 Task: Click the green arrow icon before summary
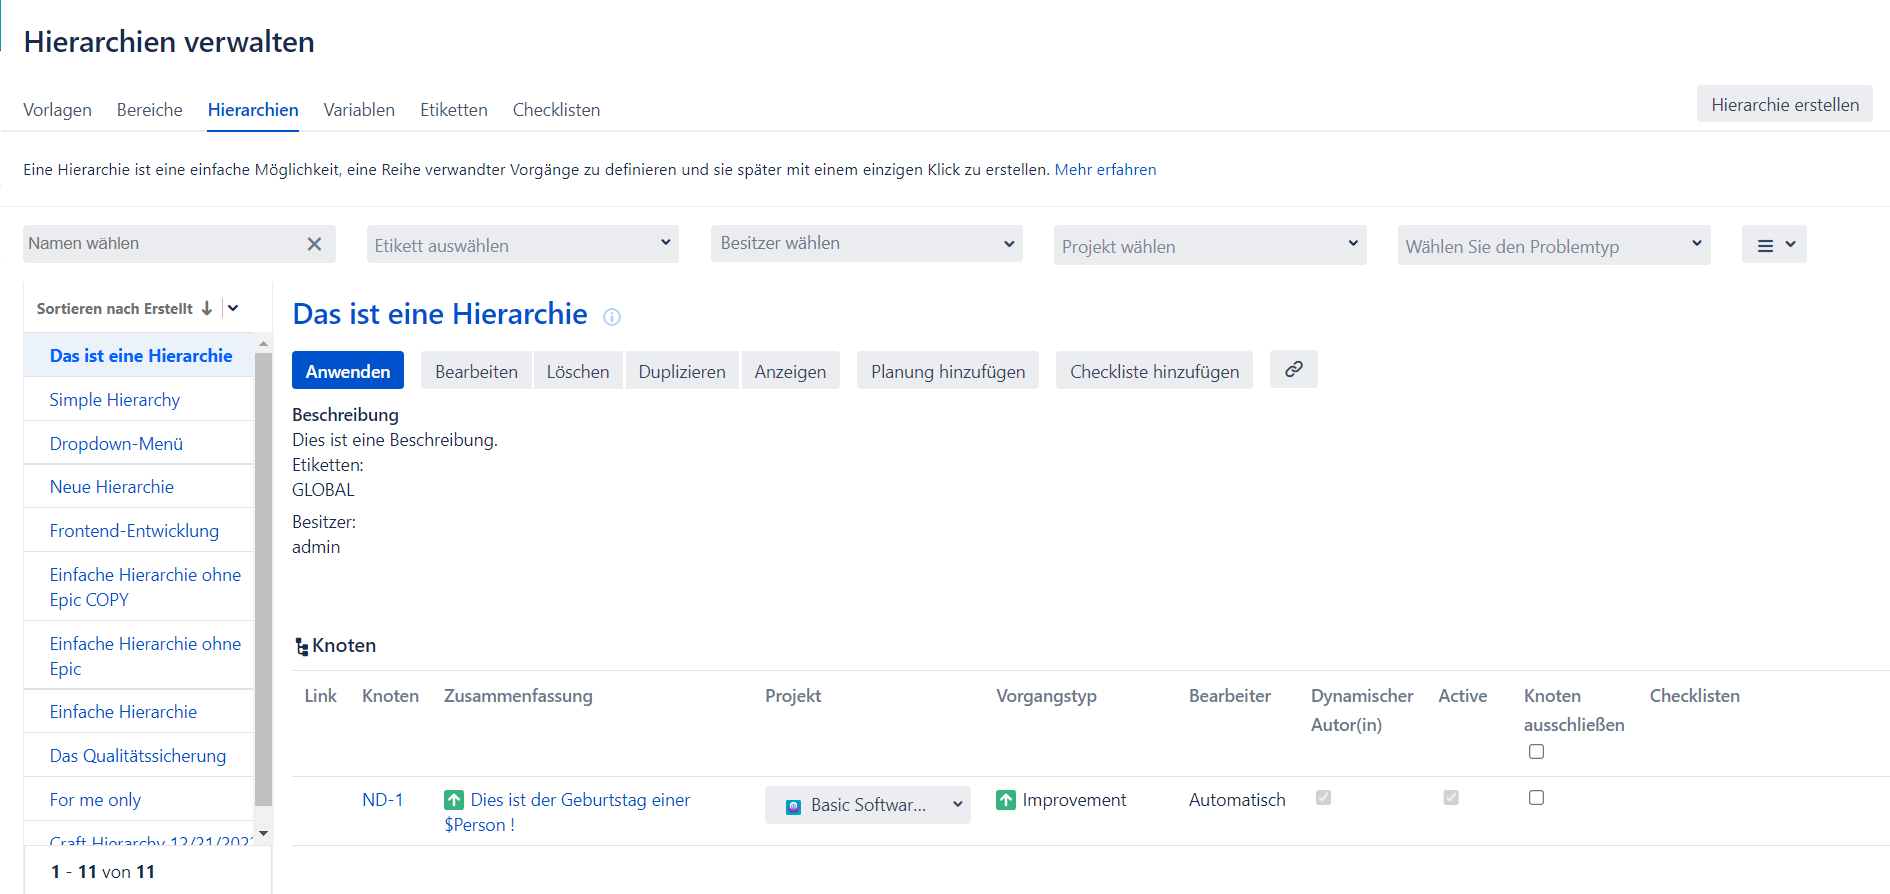(x=454, y=800)
